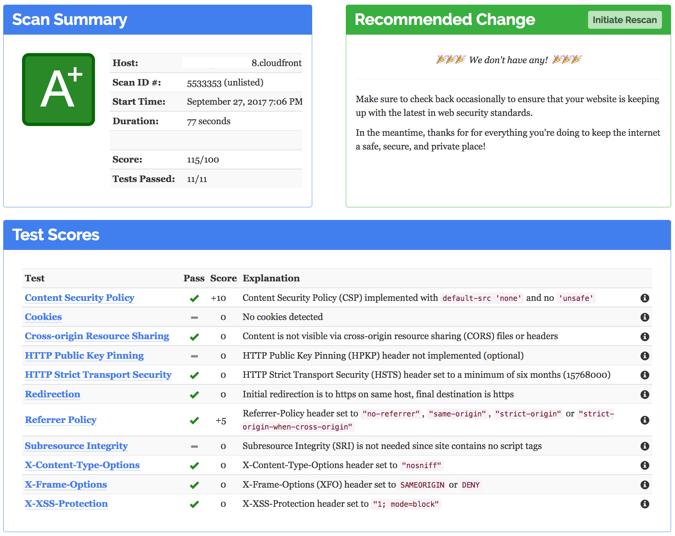Open the X-Frame-Options link
Screen dimensions: 675x536
66,484
